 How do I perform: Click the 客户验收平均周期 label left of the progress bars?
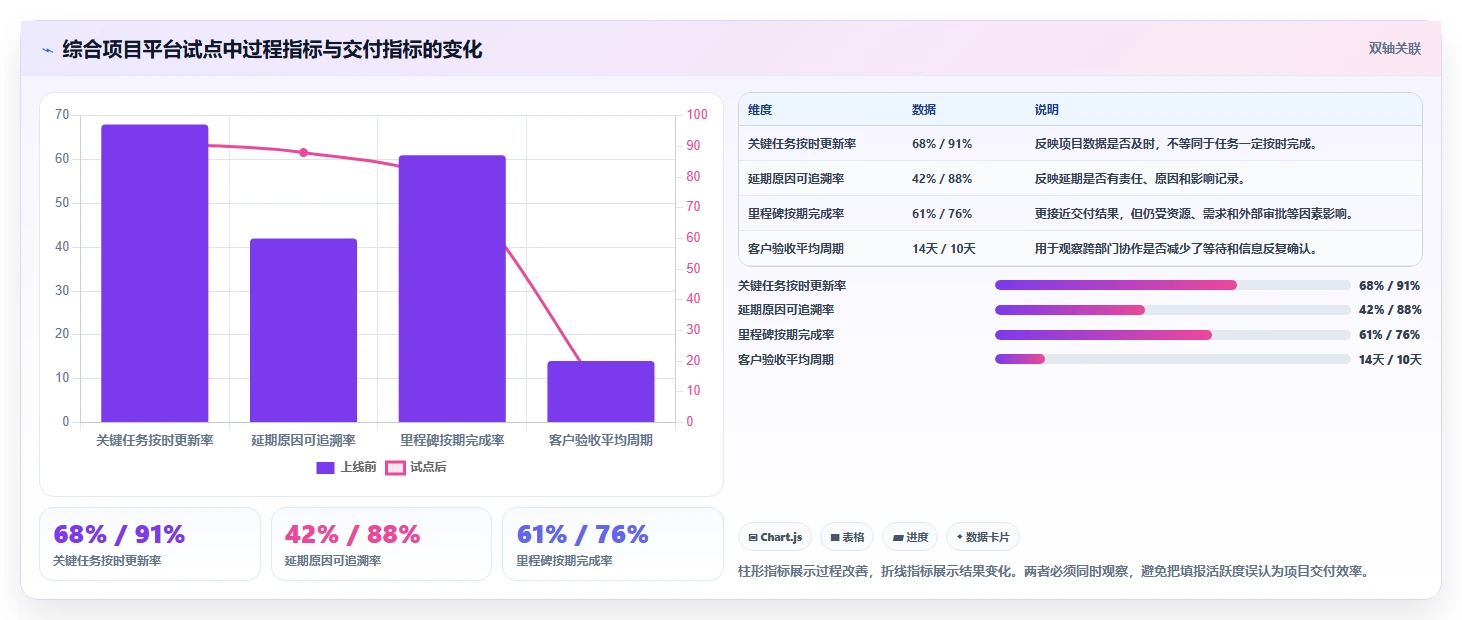(786, 359)
